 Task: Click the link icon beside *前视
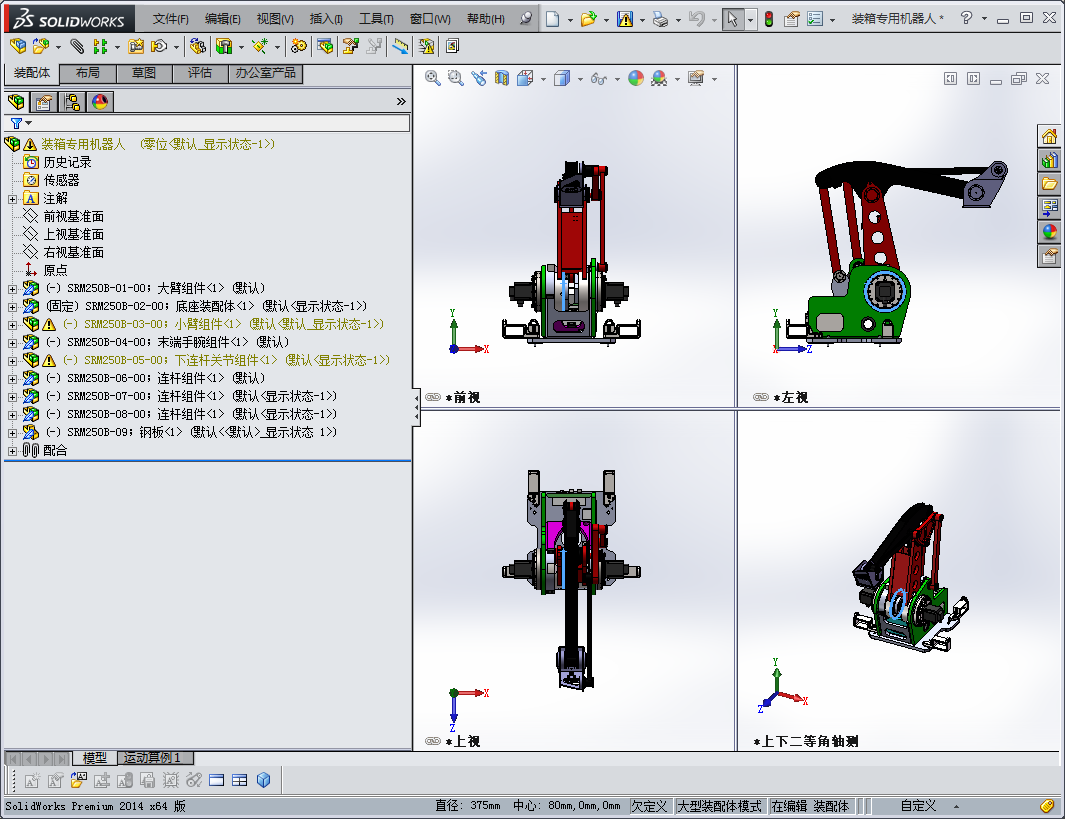click(x=433, y=397)
